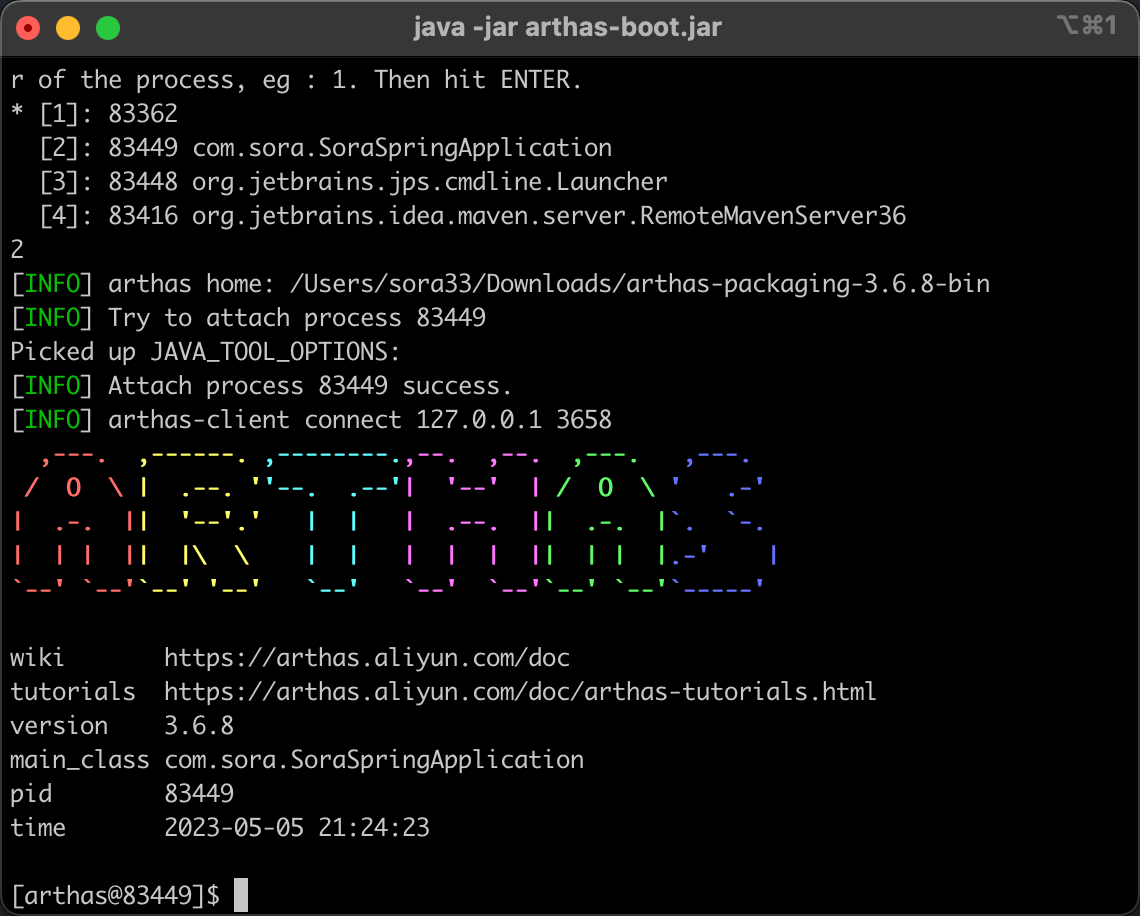Click the version number 3.6.8
Image resolution: width=1140 pixels, height=916 pixels.
[198, 726]
